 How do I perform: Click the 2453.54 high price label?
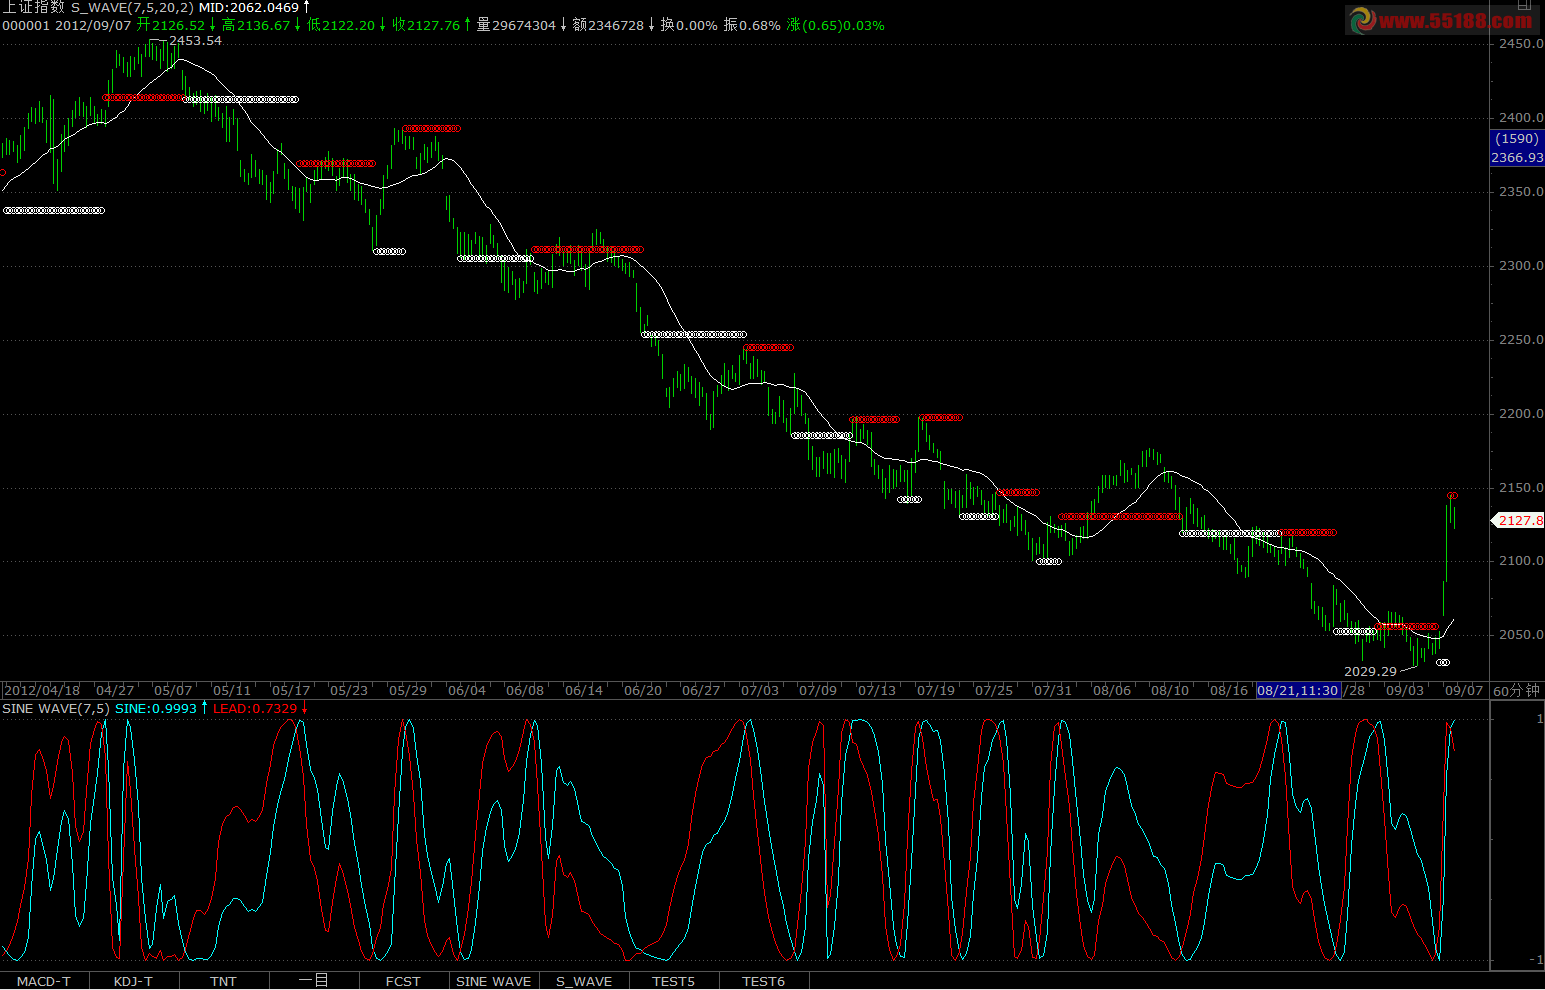(x=195, y=41)
